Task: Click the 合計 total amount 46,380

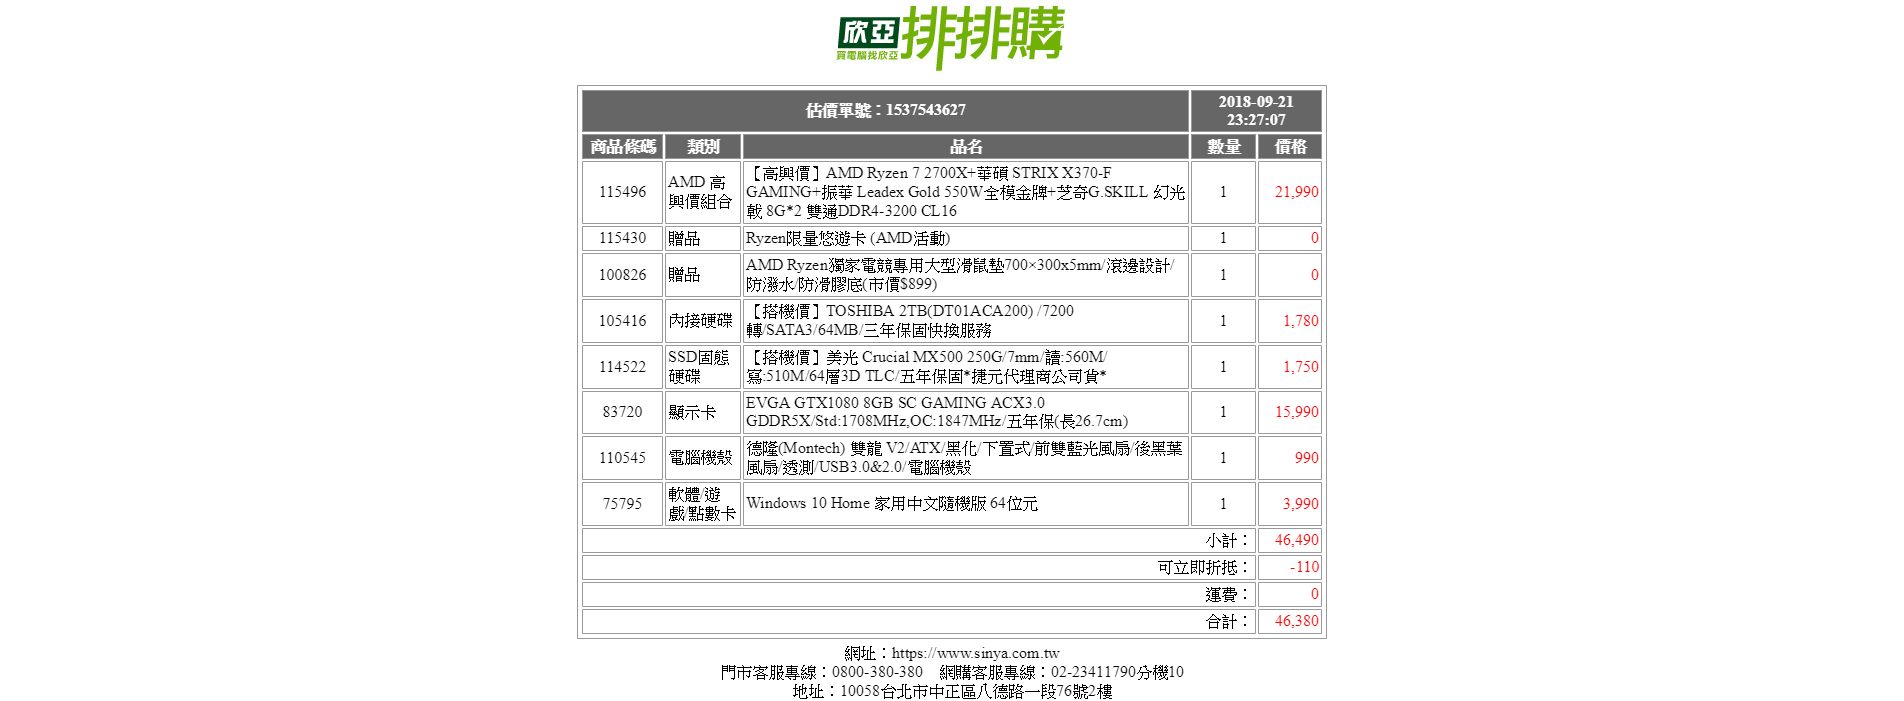Action: [x=1295, y=621]
